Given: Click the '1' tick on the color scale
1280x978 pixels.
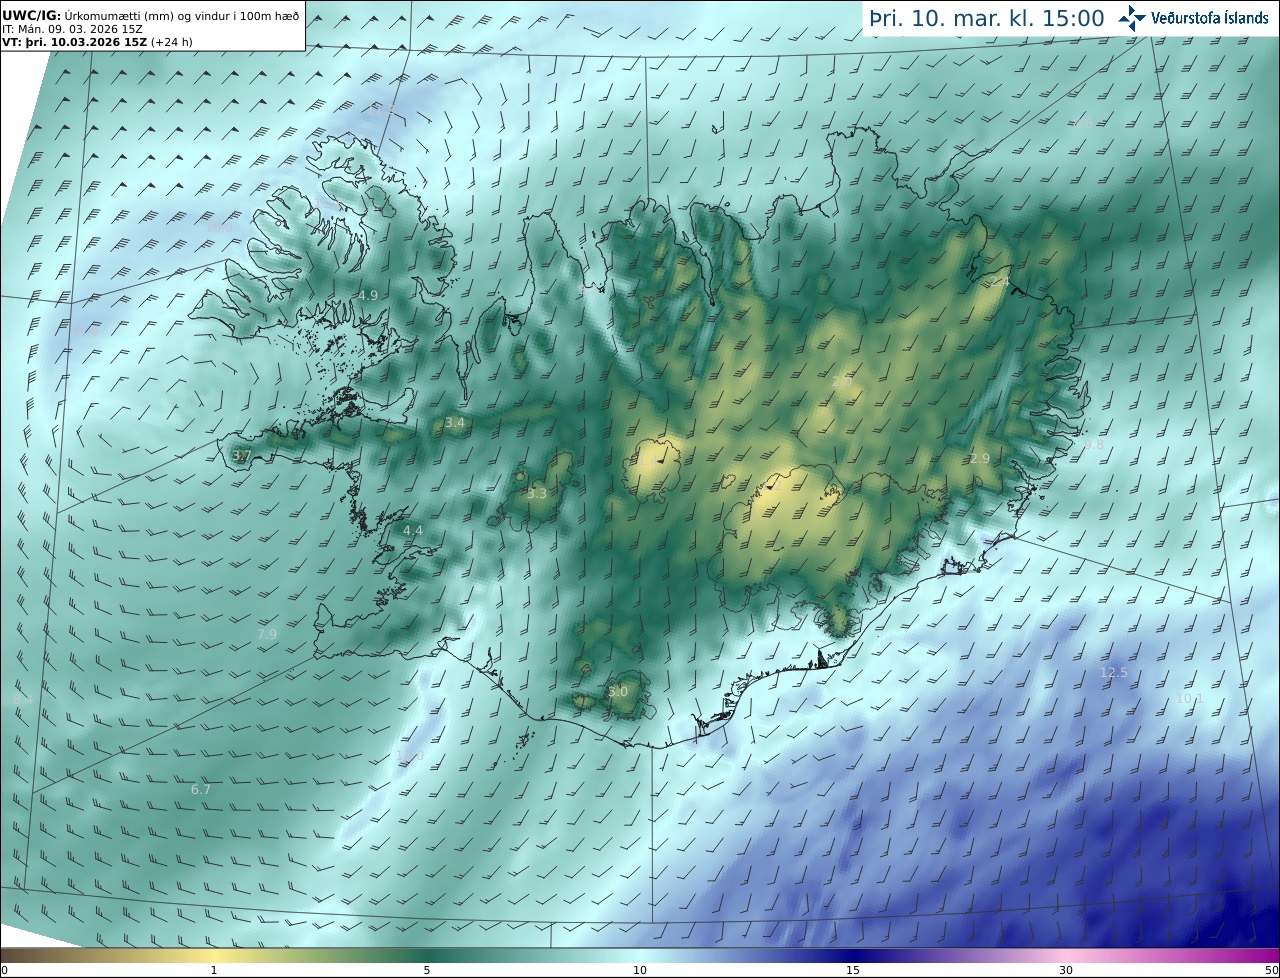Looking at the screenshot, I should click(214, 970).
